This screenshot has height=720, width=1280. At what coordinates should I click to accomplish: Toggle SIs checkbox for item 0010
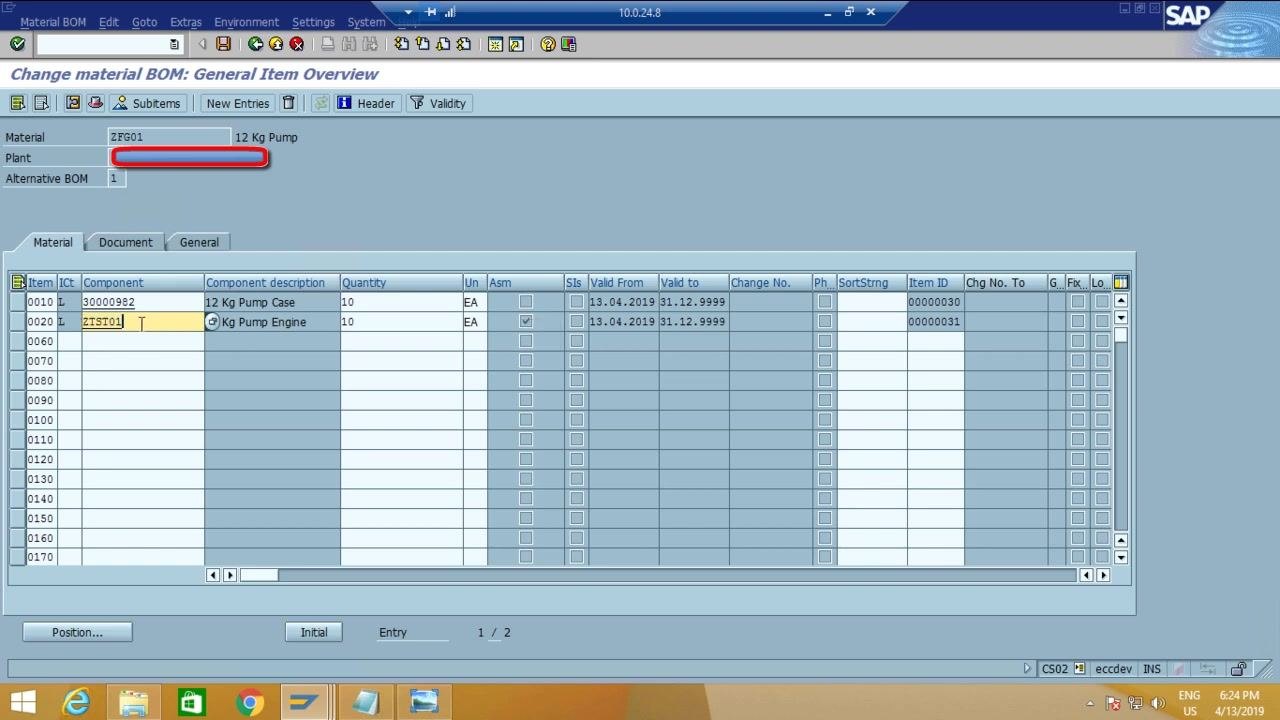point(576,302)
